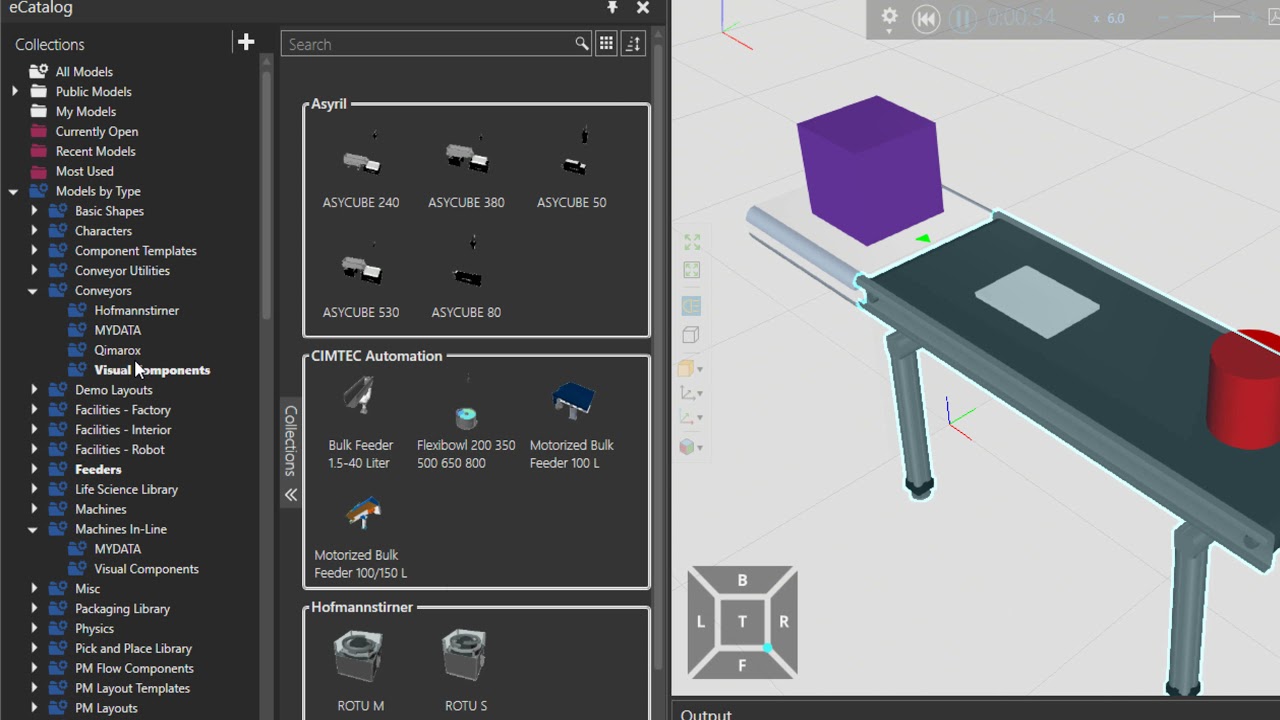Click the search magnifier in eCatalog search bar

pyautogui.click(x=580, y=44)
